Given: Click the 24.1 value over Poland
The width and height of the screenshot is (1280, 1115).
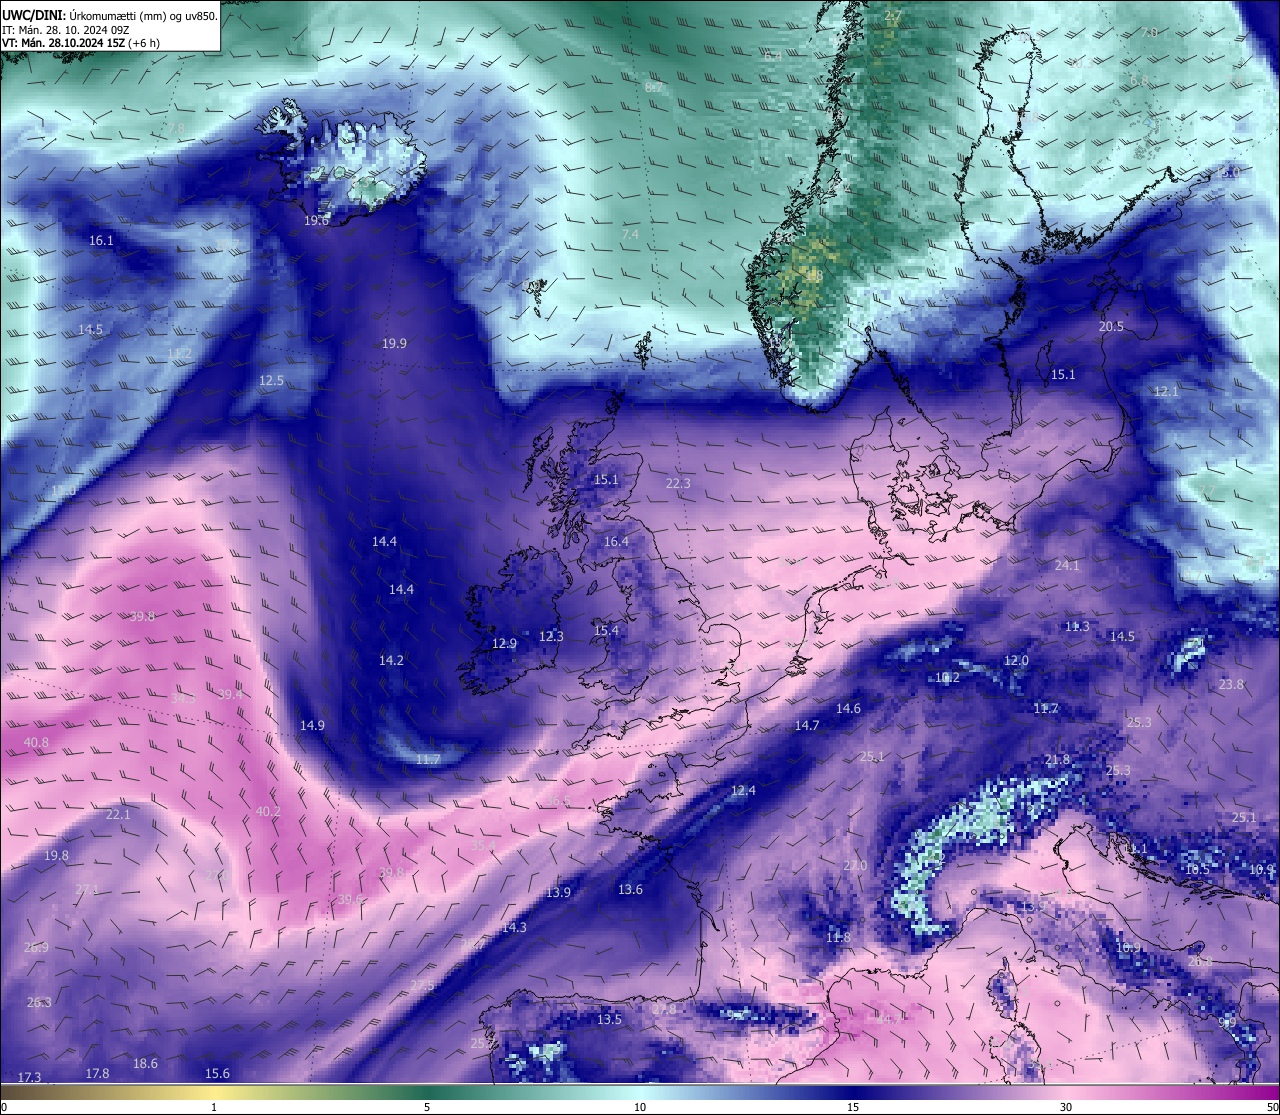Looking at the screenshot, I should (x=1067, y=566).
